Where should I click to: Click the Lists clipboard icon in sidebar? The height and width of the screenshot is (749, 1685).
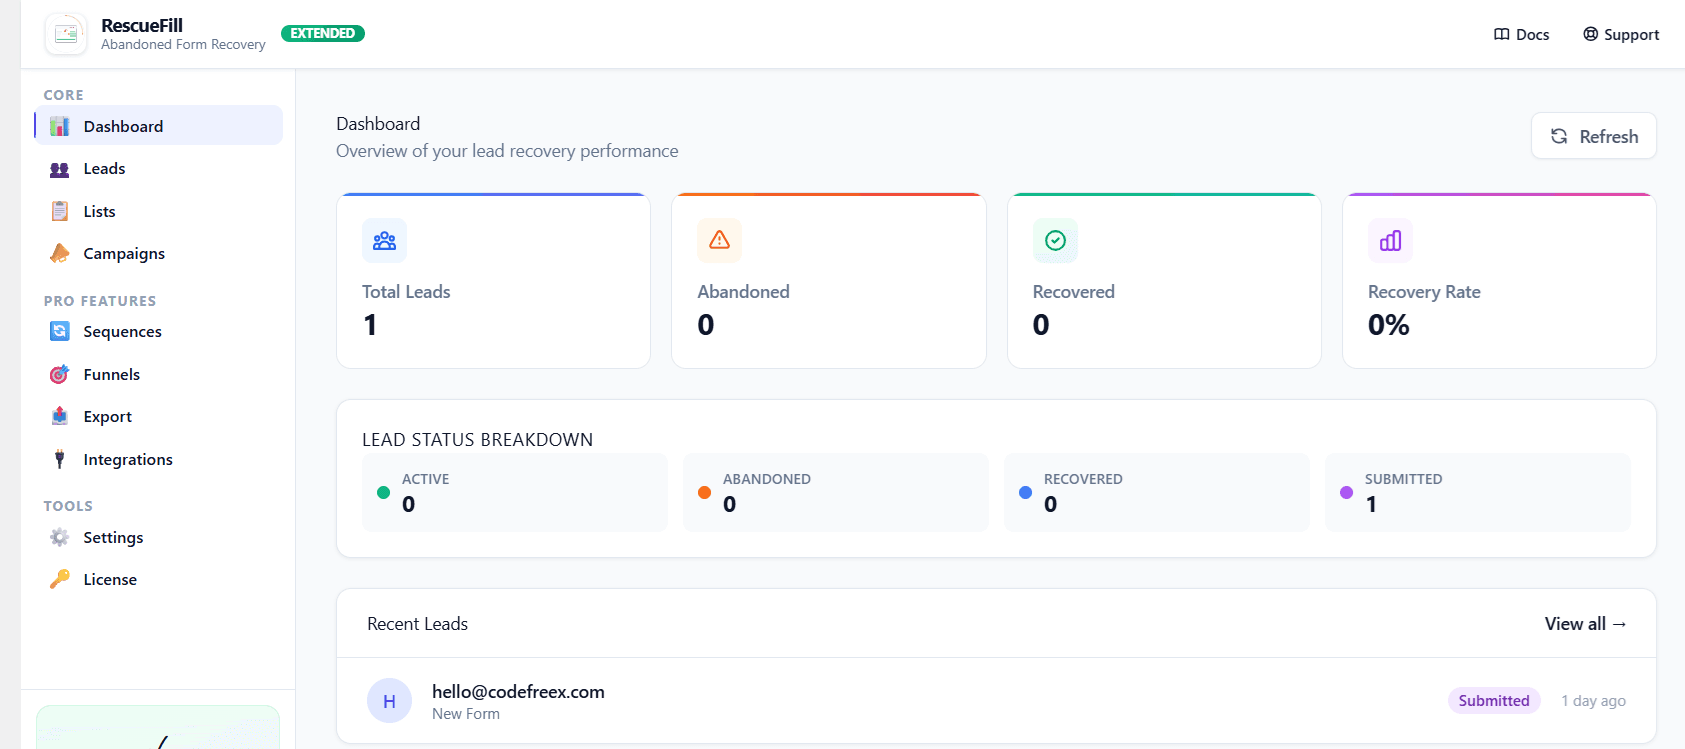tap(60, 211)
